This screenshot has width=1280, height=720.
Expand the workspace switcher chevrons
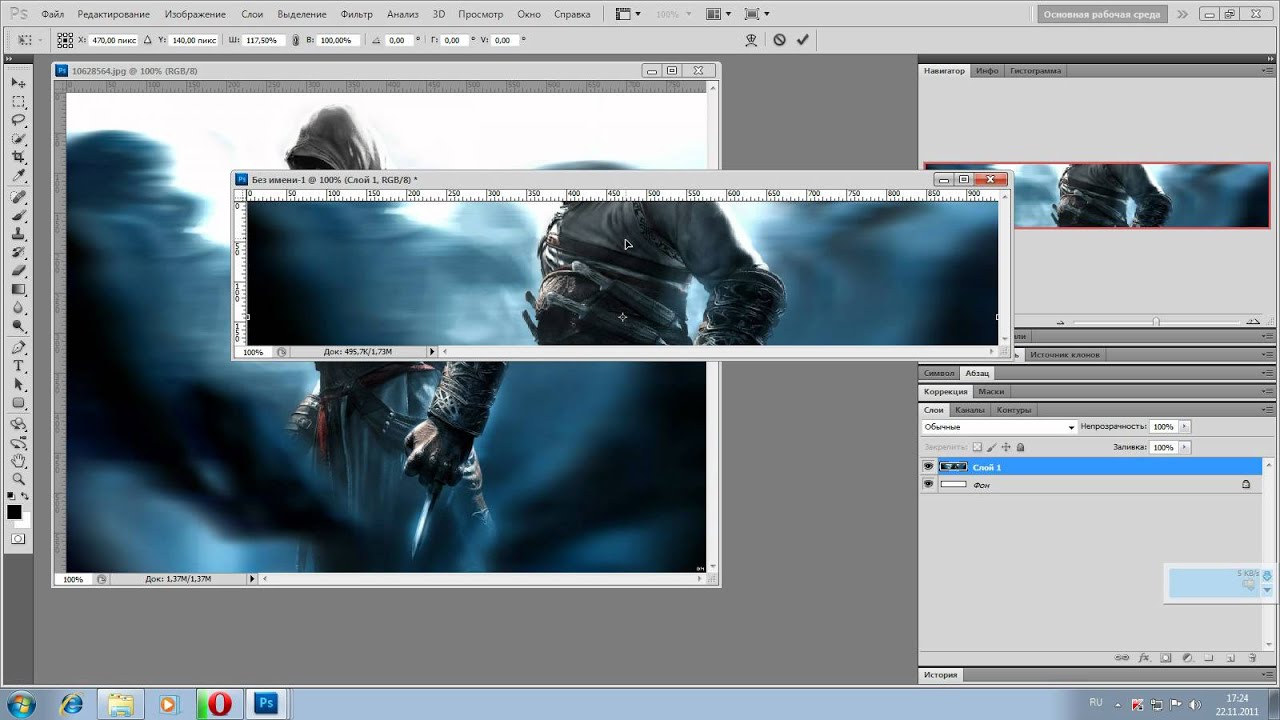1183,14
